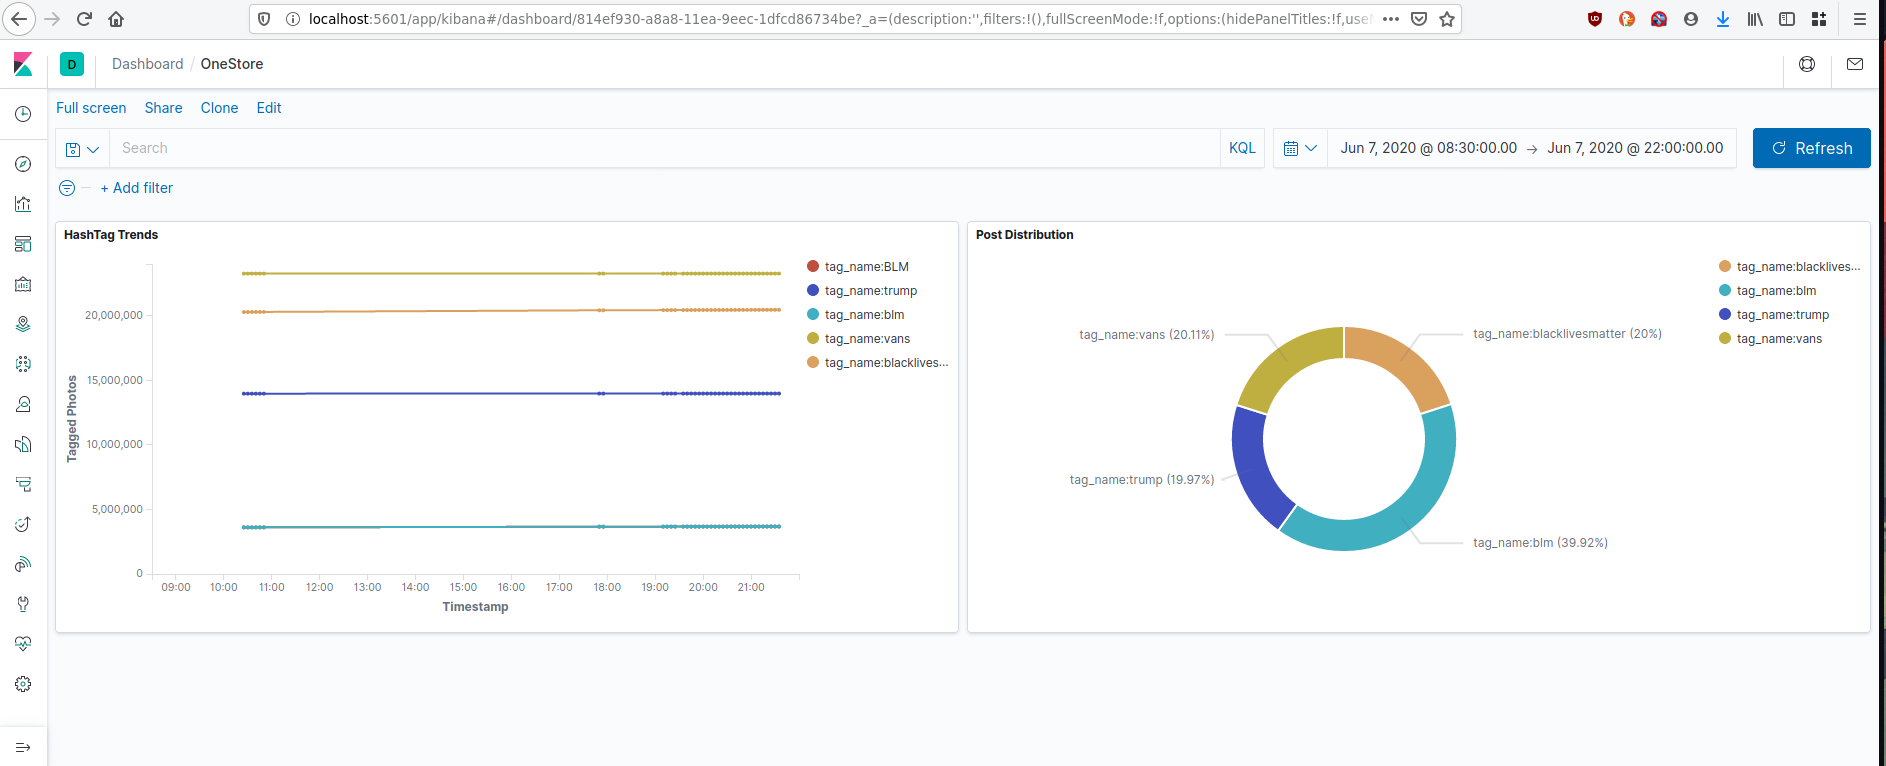Select Share menu item
This screenshot has height=766, width=1886.
point(163,108)
